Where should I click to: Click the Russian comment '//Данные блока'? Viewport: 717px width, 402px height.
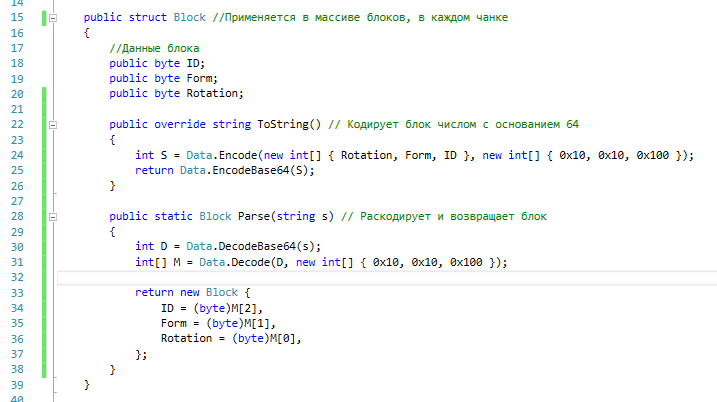[155, 48]
